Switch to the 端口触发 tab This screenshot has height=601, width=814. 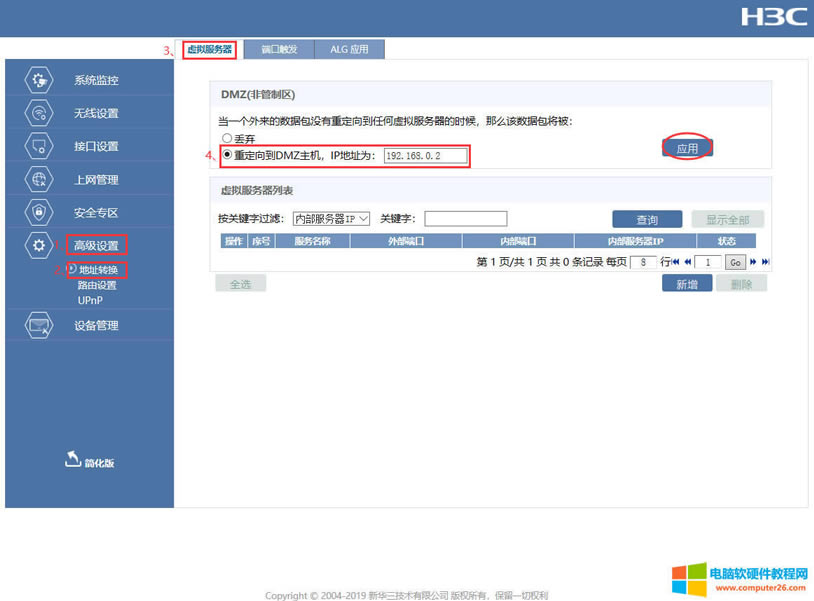point(281,48)
